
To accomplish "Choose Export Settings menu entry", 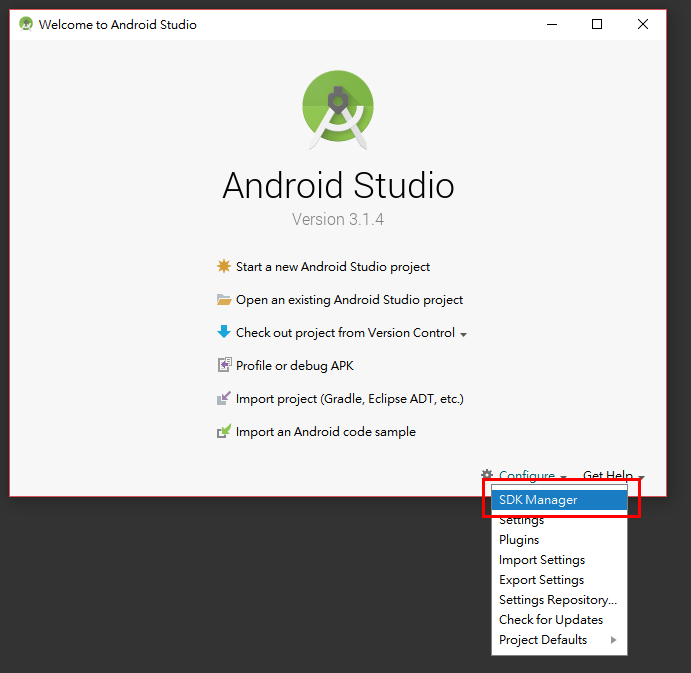I will click(x=559, y=580).
